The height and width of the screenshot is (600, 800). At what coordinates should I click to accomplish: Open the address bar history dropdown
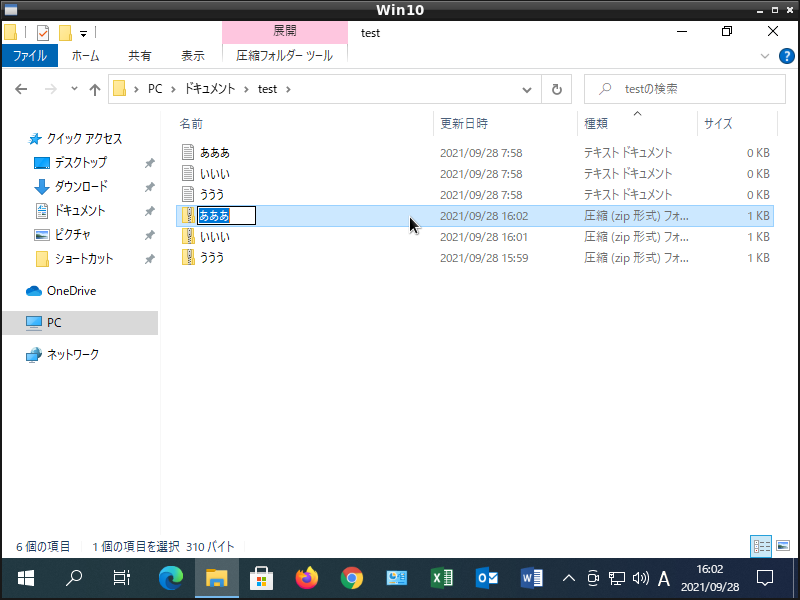(x=527, y=90)
